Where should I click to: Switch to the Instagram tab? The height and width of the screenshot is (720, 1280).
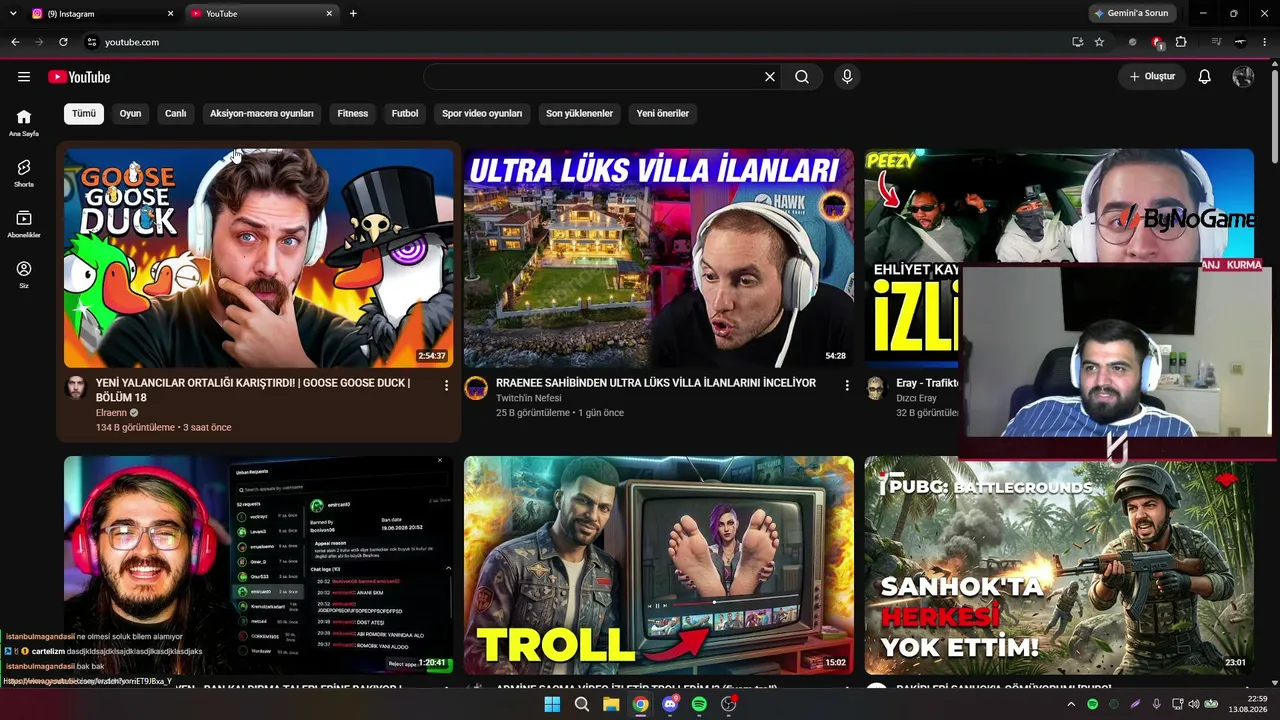102,14
